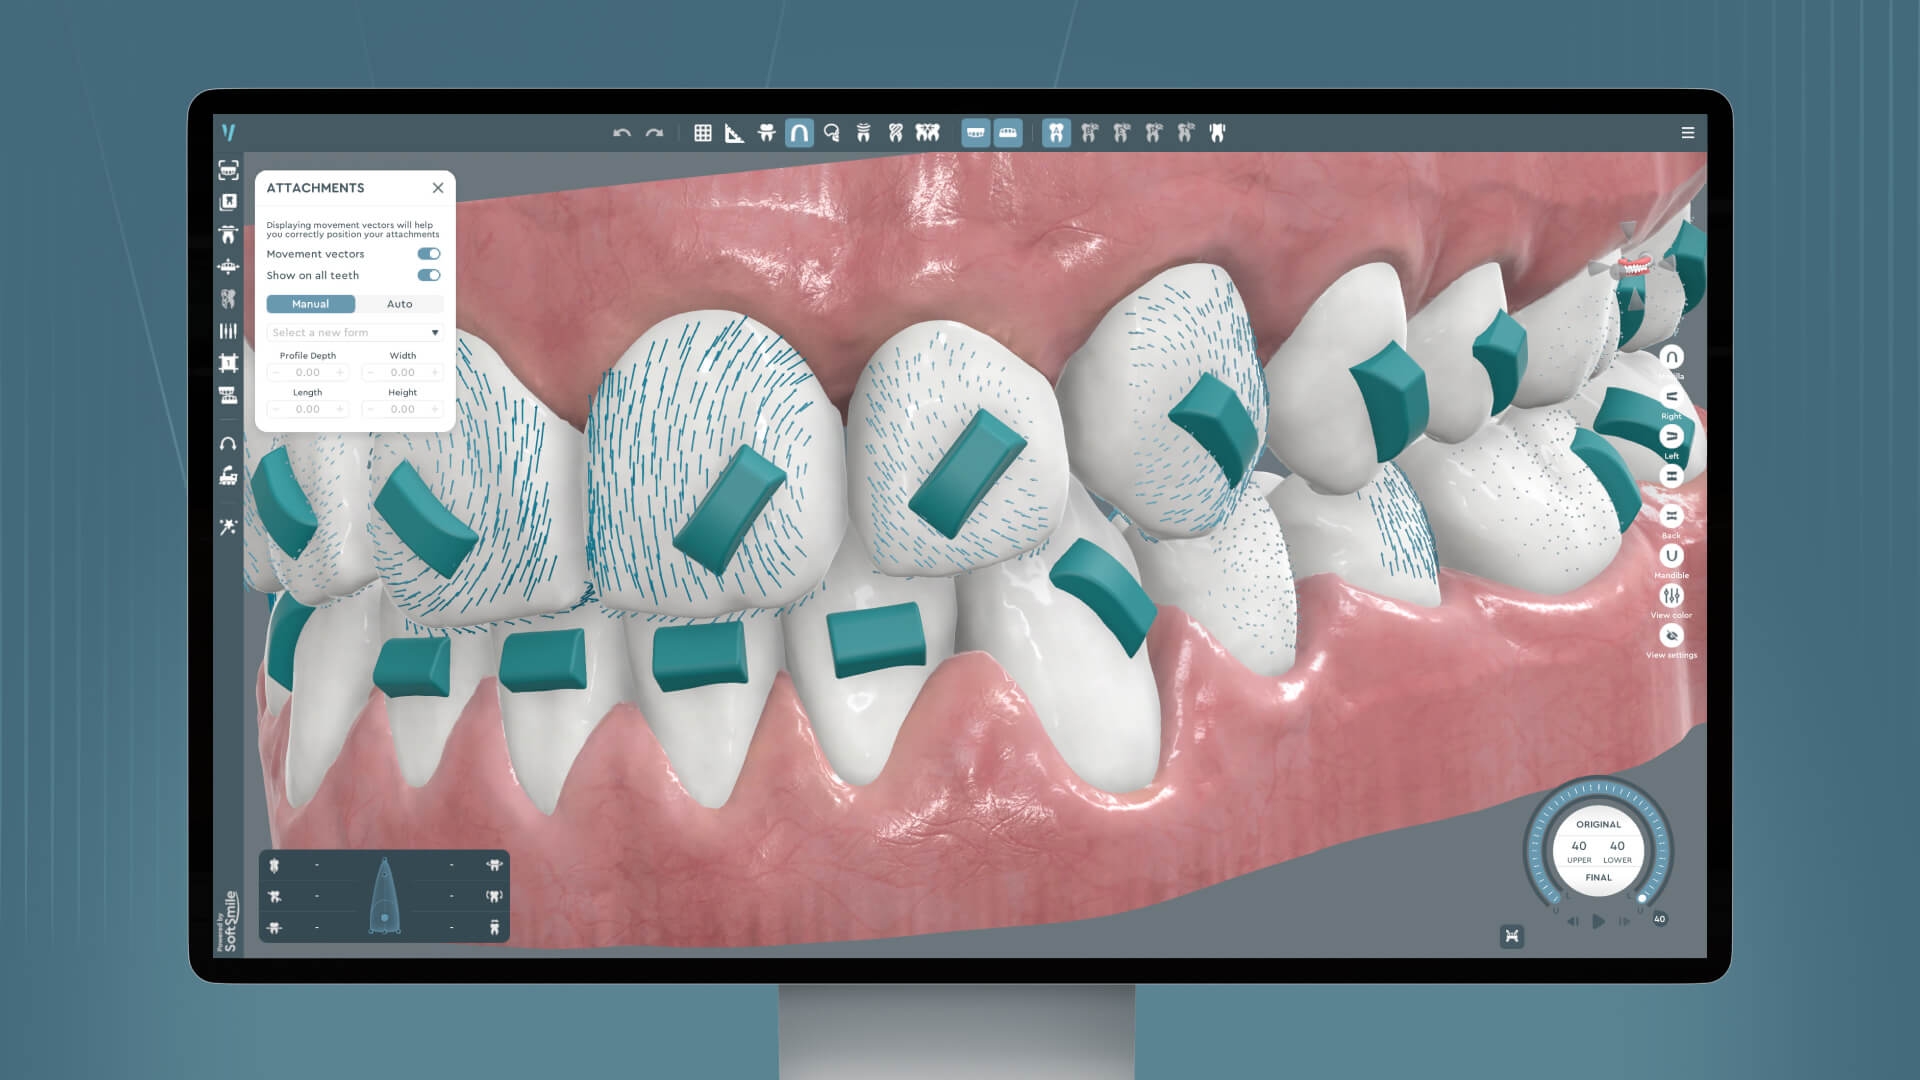Click the fit-to-screen icon near stage dial
This screenshot has height=1080, width=1920.
(1512, 937)
